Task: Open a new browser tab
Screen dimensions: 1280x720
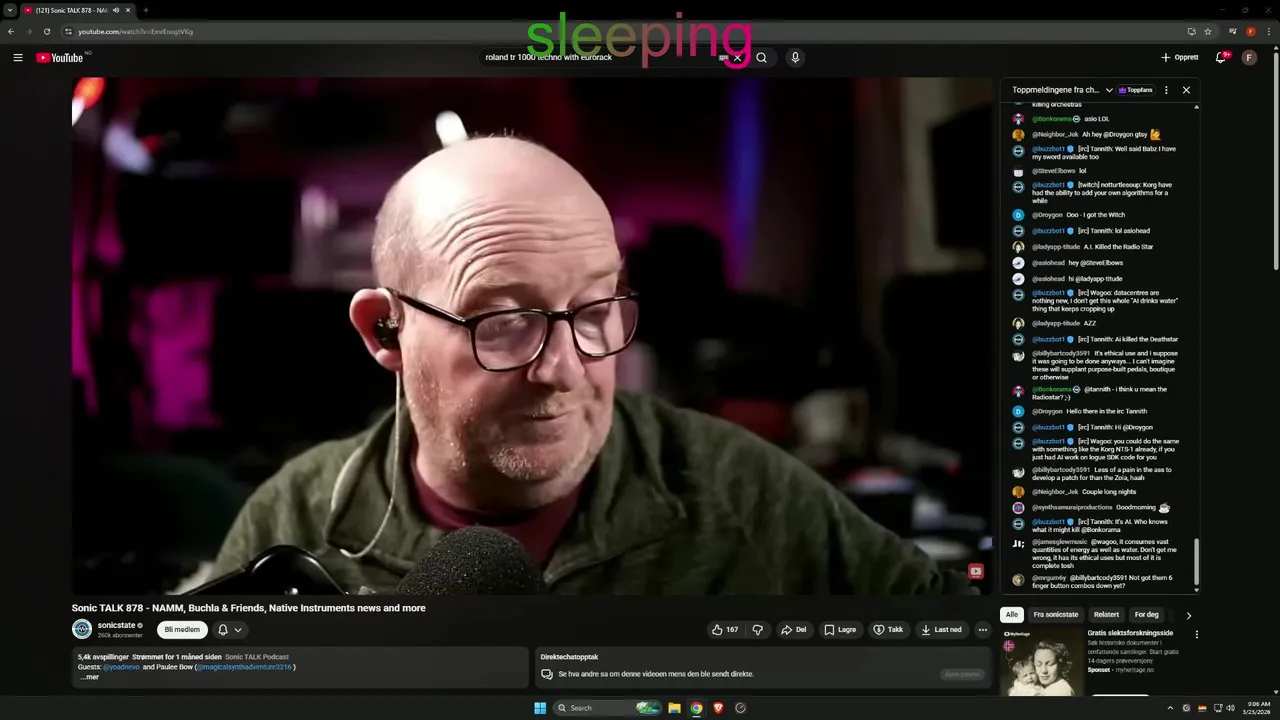Action: coord(146,10)
